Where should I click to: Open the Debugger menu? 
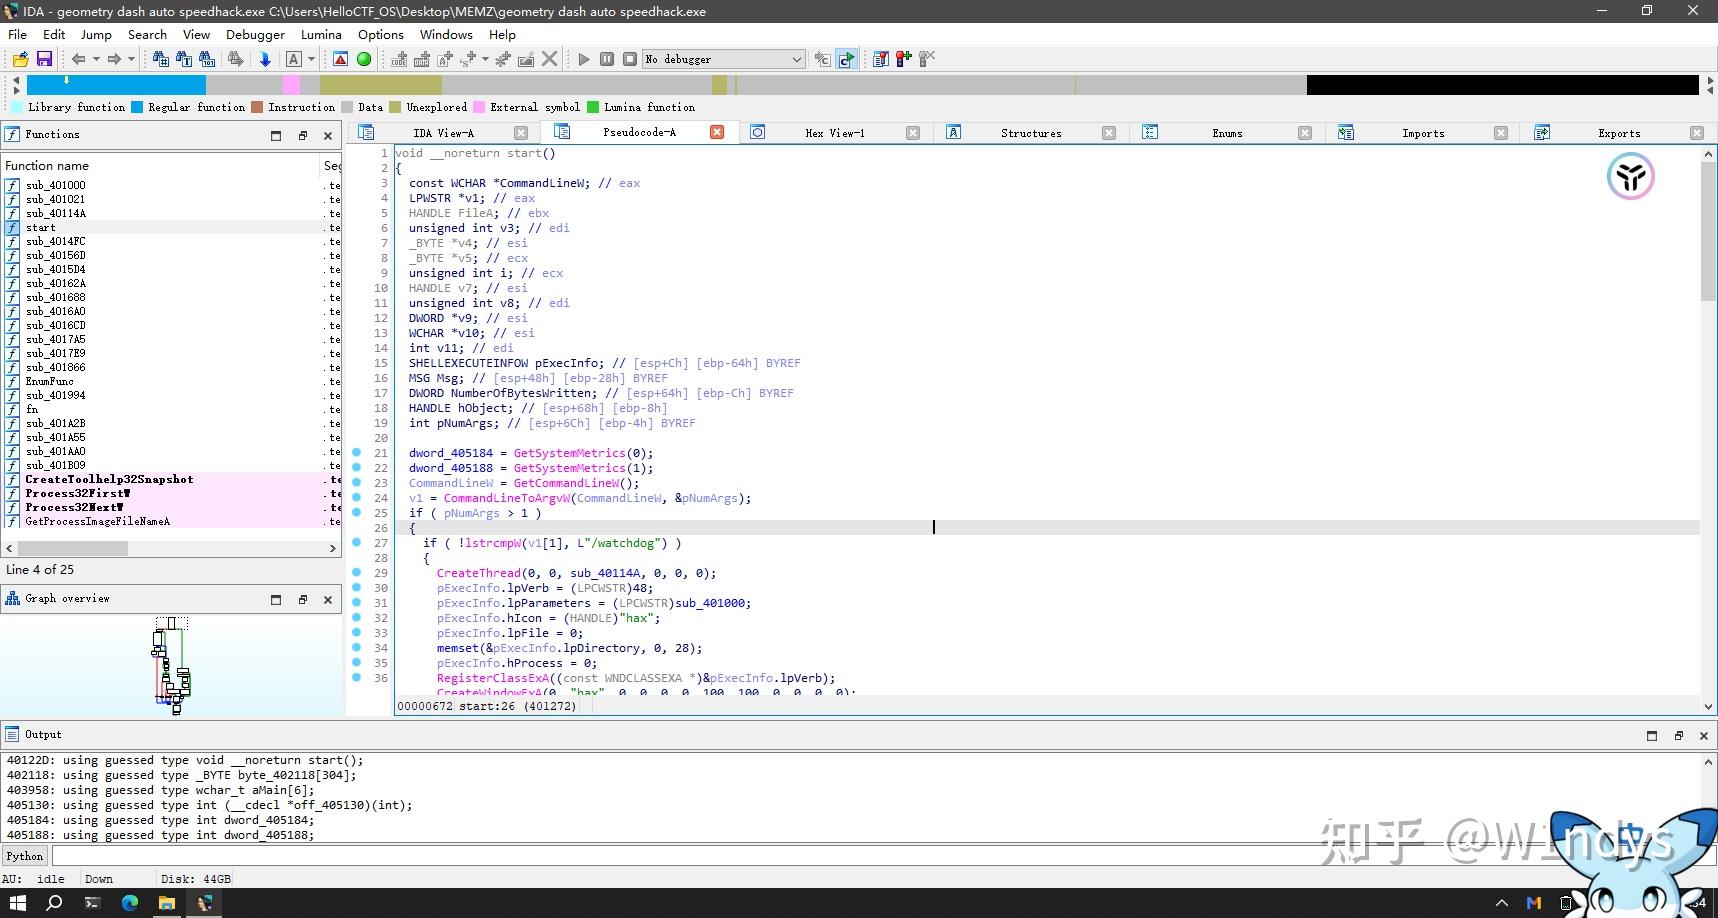coord(255,34)
